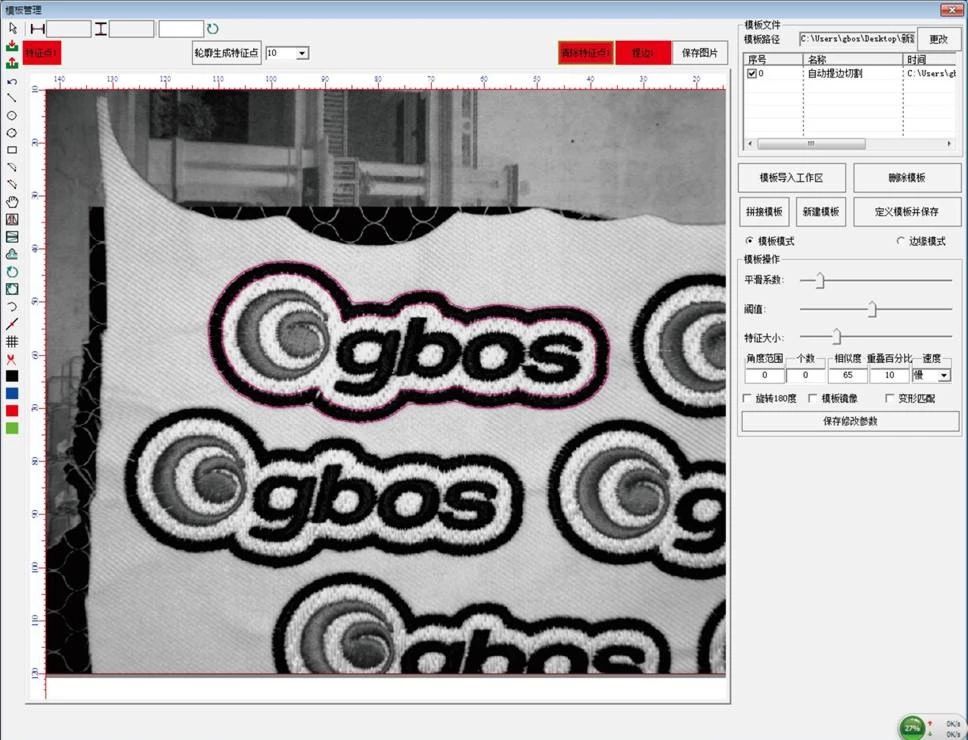Click 定义模板并保存 button
968x740 pixels.
[x=907, y=212]
